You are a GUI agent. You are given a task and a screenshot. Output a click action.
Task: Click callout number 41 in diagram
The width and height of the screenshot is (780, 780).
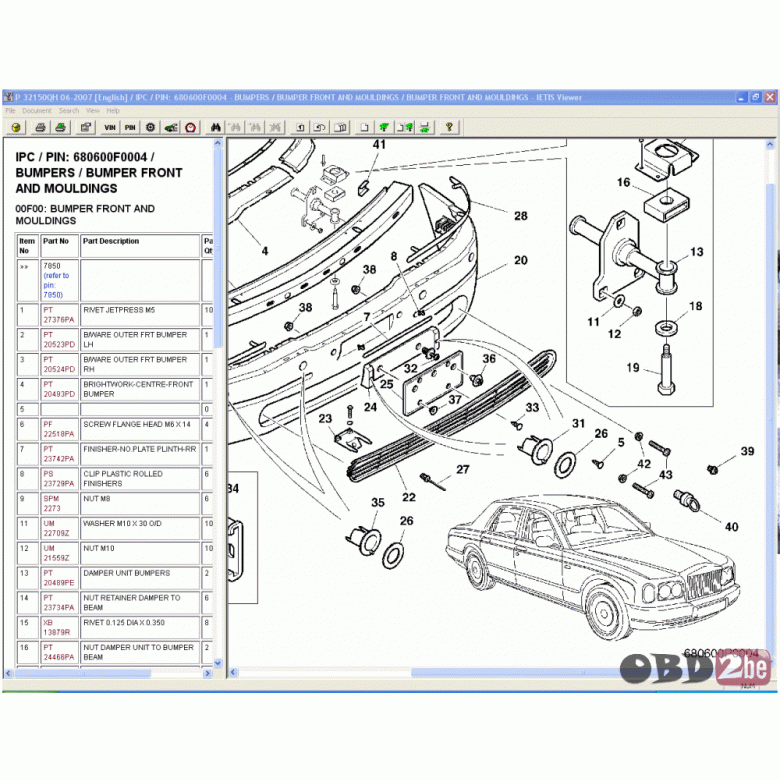[x=379, y=145]
